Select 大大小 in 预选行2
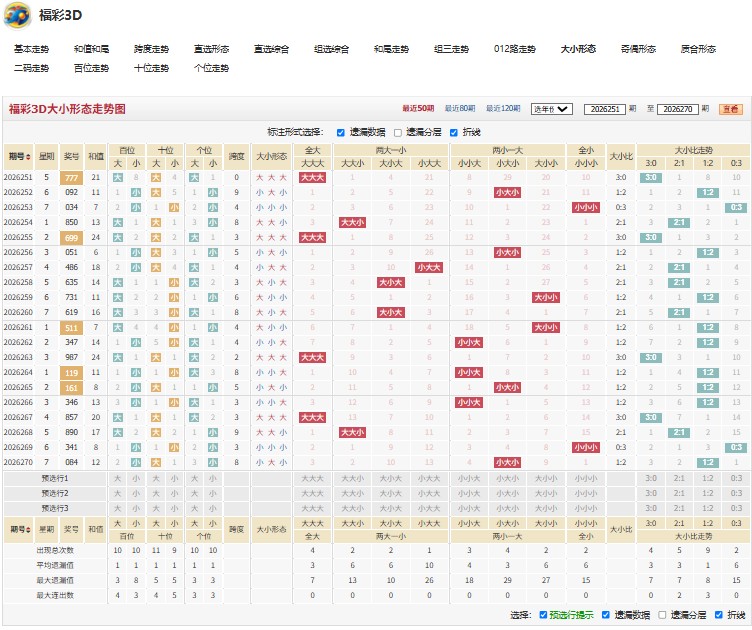 click(x=352, y=493)
